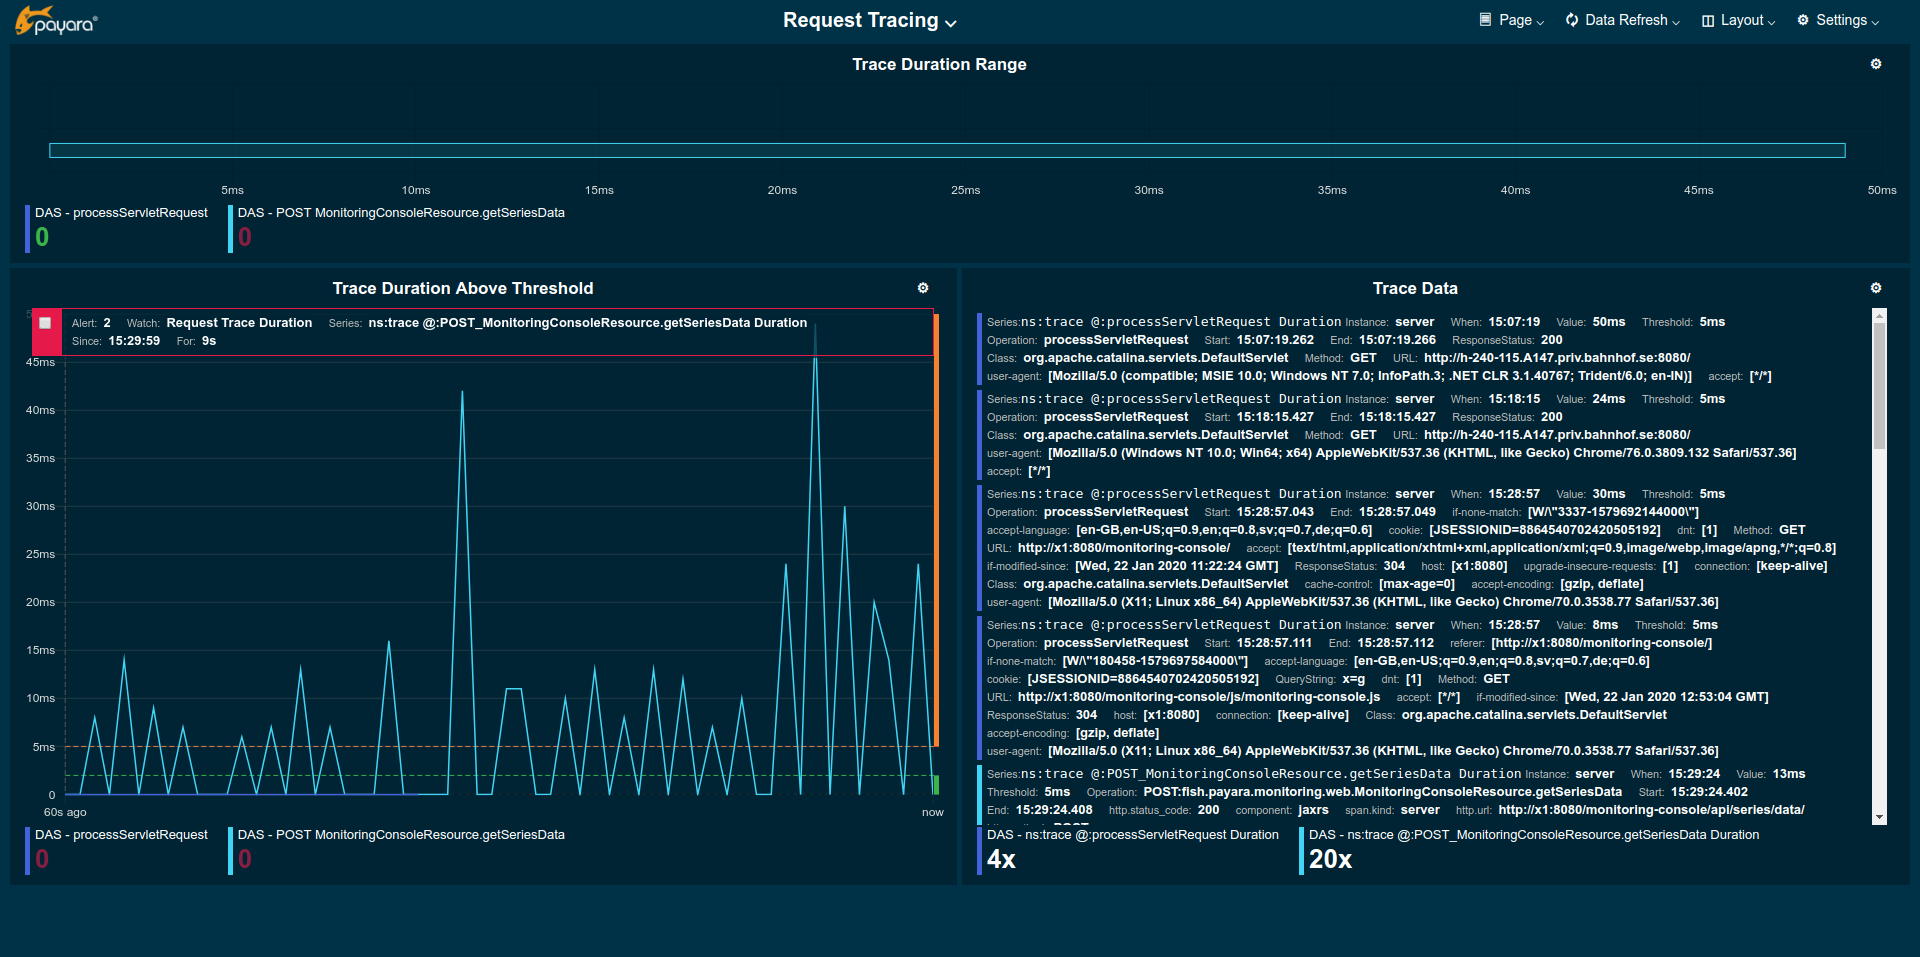Click the Value 50ms trace entry
The width and height of the screenshot is (1920, 957).
tap(1609, 322)
